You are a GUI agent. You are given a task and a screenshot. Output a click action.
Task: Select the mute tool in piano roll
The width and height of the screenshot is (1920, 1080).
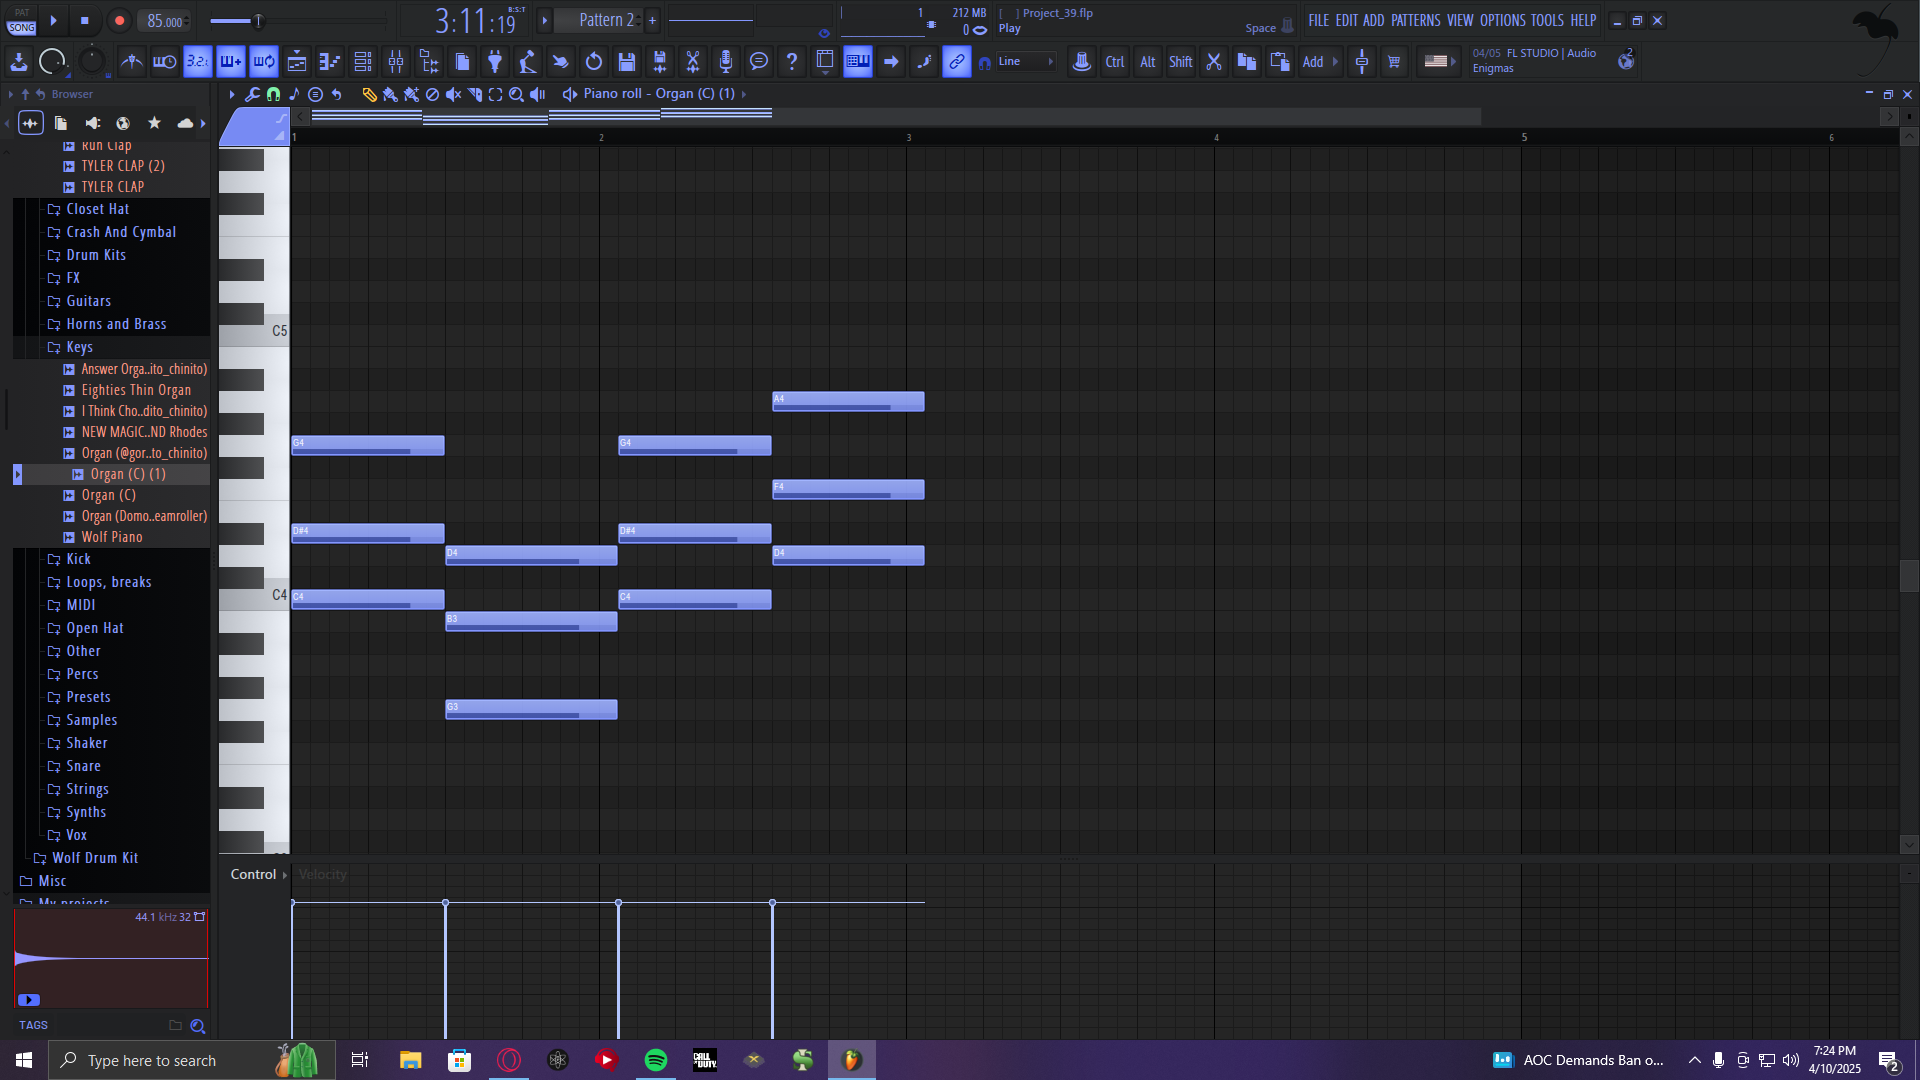pyautogui.click(x=453, y=94)
